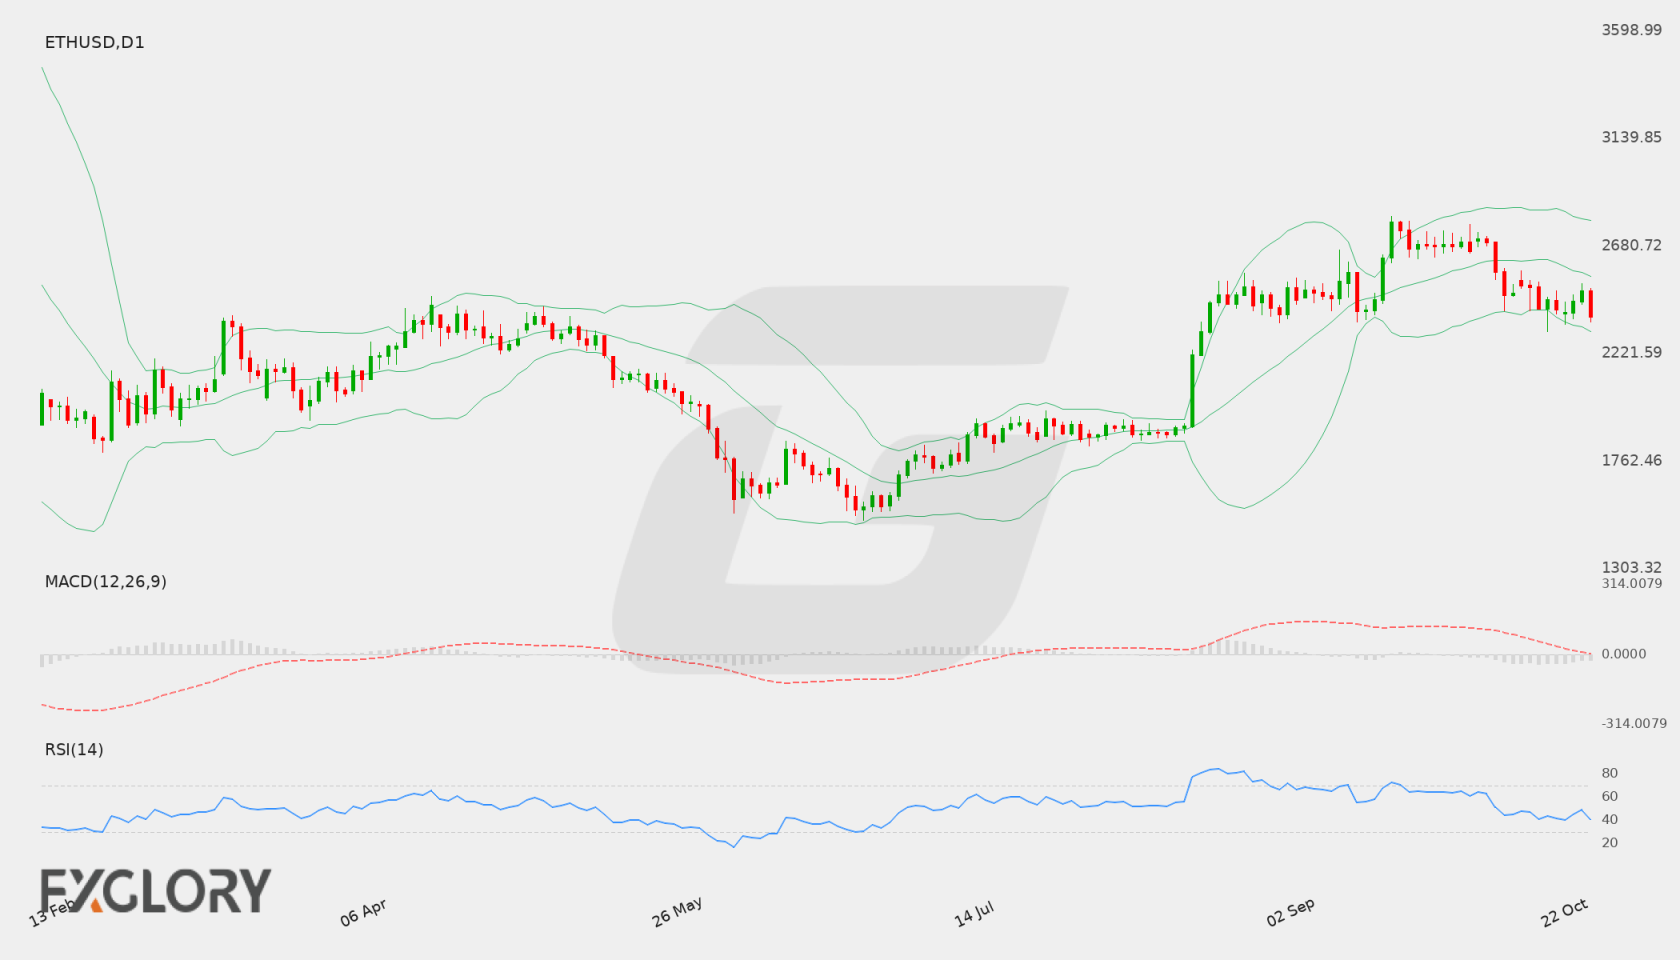
Task: Click the 13 Feb date label
Action: pyautogui.click(x=52, y=912)
